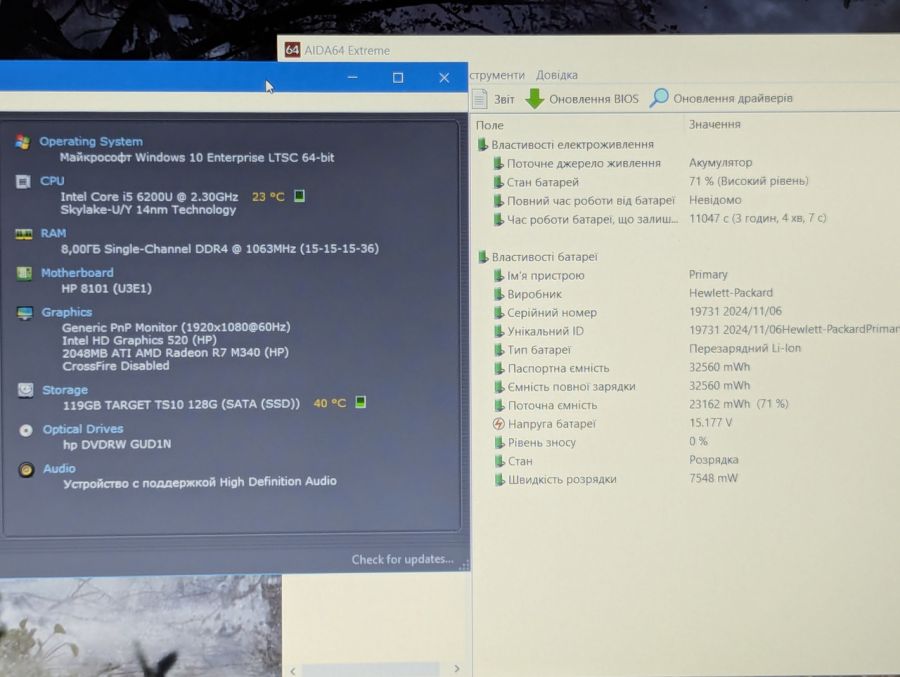Screen dimensions: 900x677
Task: Open the Operating System section link
Action: click(91, 141)
